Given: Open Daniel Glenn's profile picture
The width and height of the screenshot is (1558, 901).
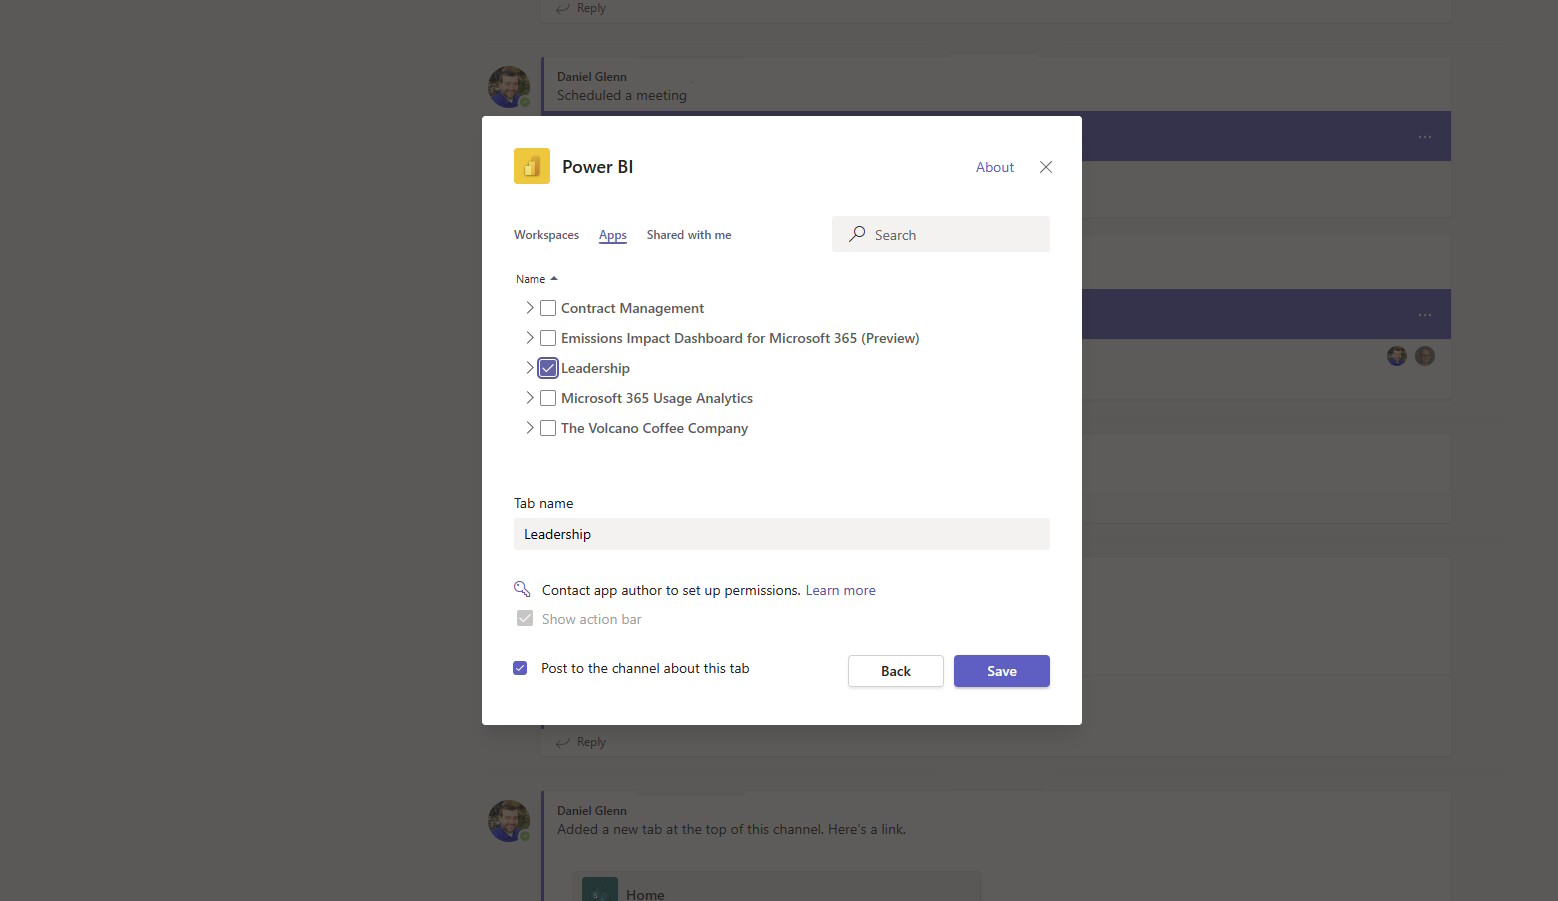Looking at the screenshot, I should pyautogui.click(x=509, y=86).
